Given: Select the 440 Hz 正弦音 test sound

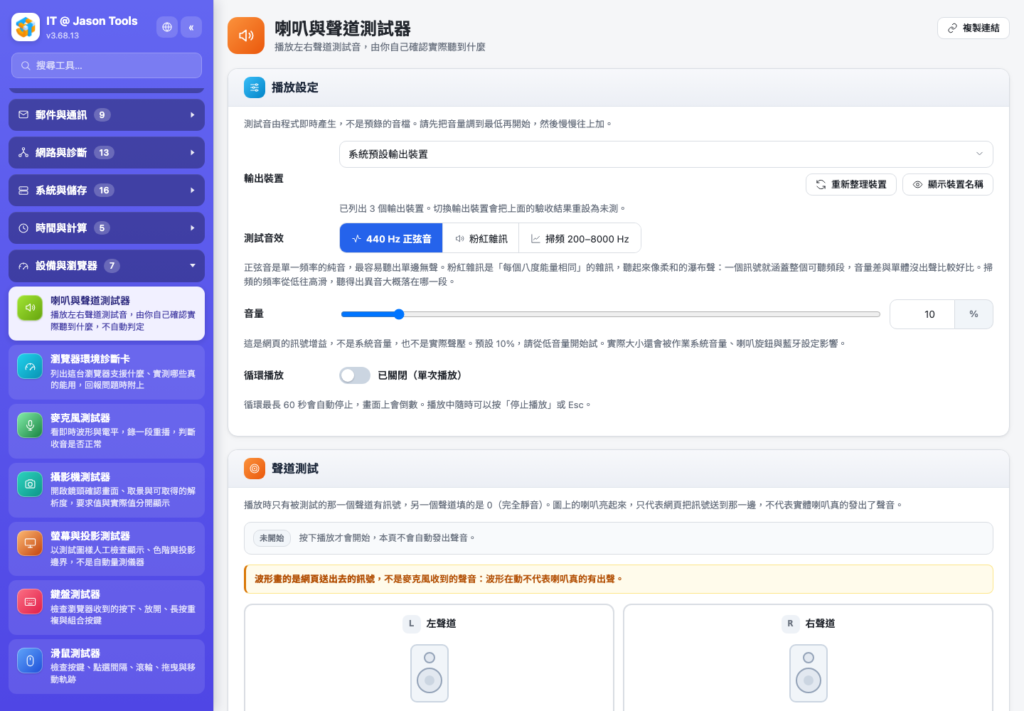Looking at the screenshot, I should 391,238.
